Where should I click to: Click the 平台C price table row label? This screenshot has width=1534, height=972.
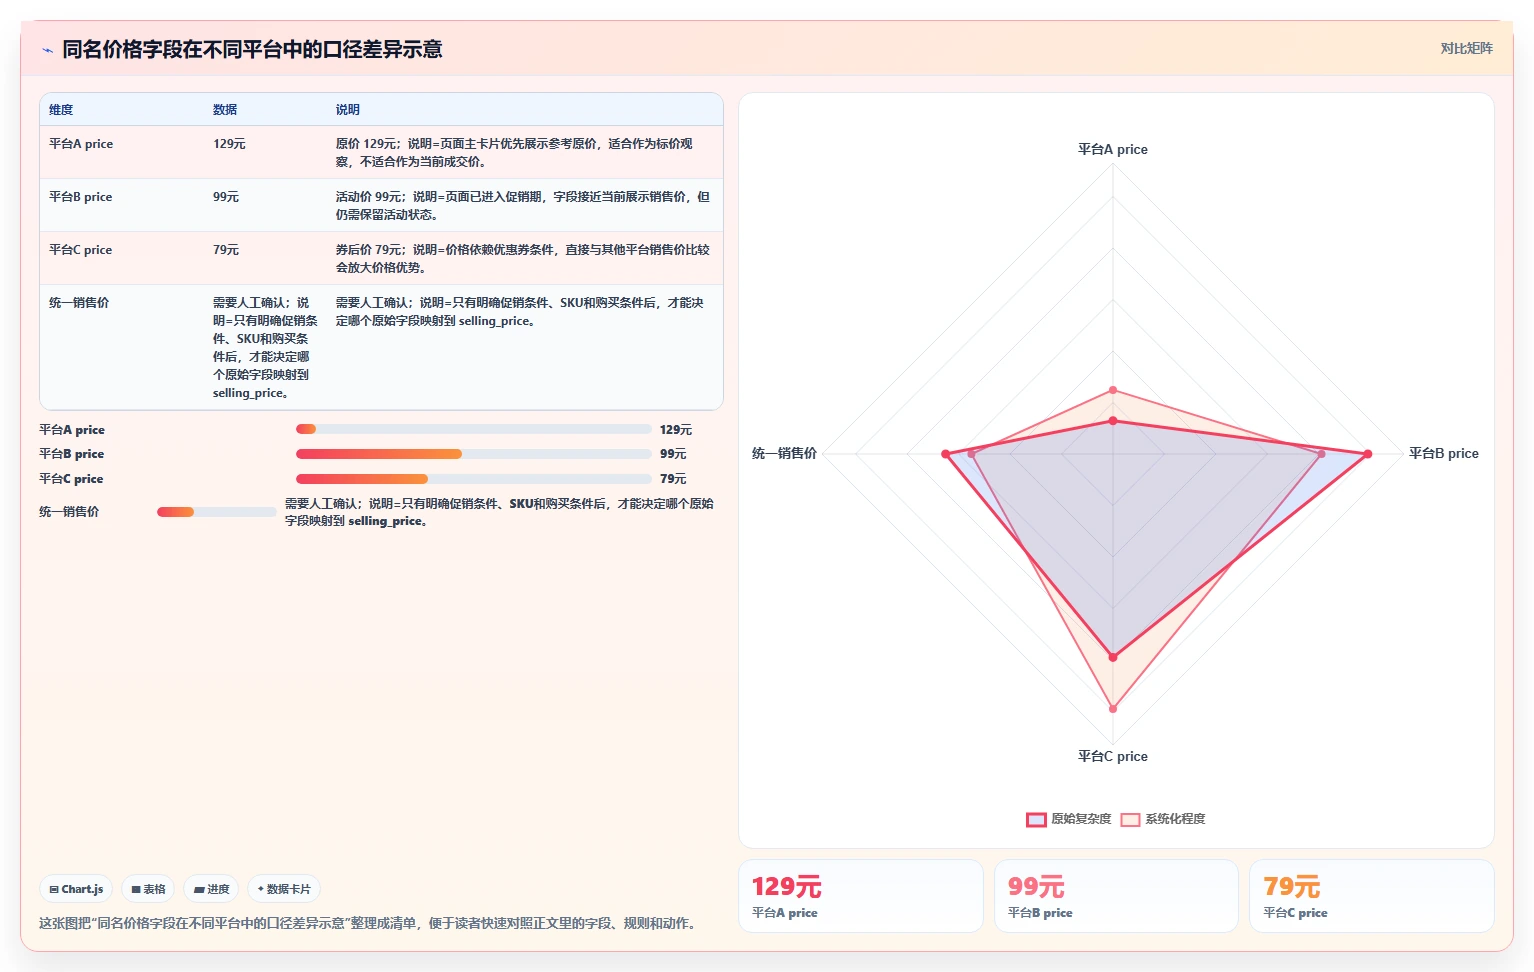(x=80, y=250)
